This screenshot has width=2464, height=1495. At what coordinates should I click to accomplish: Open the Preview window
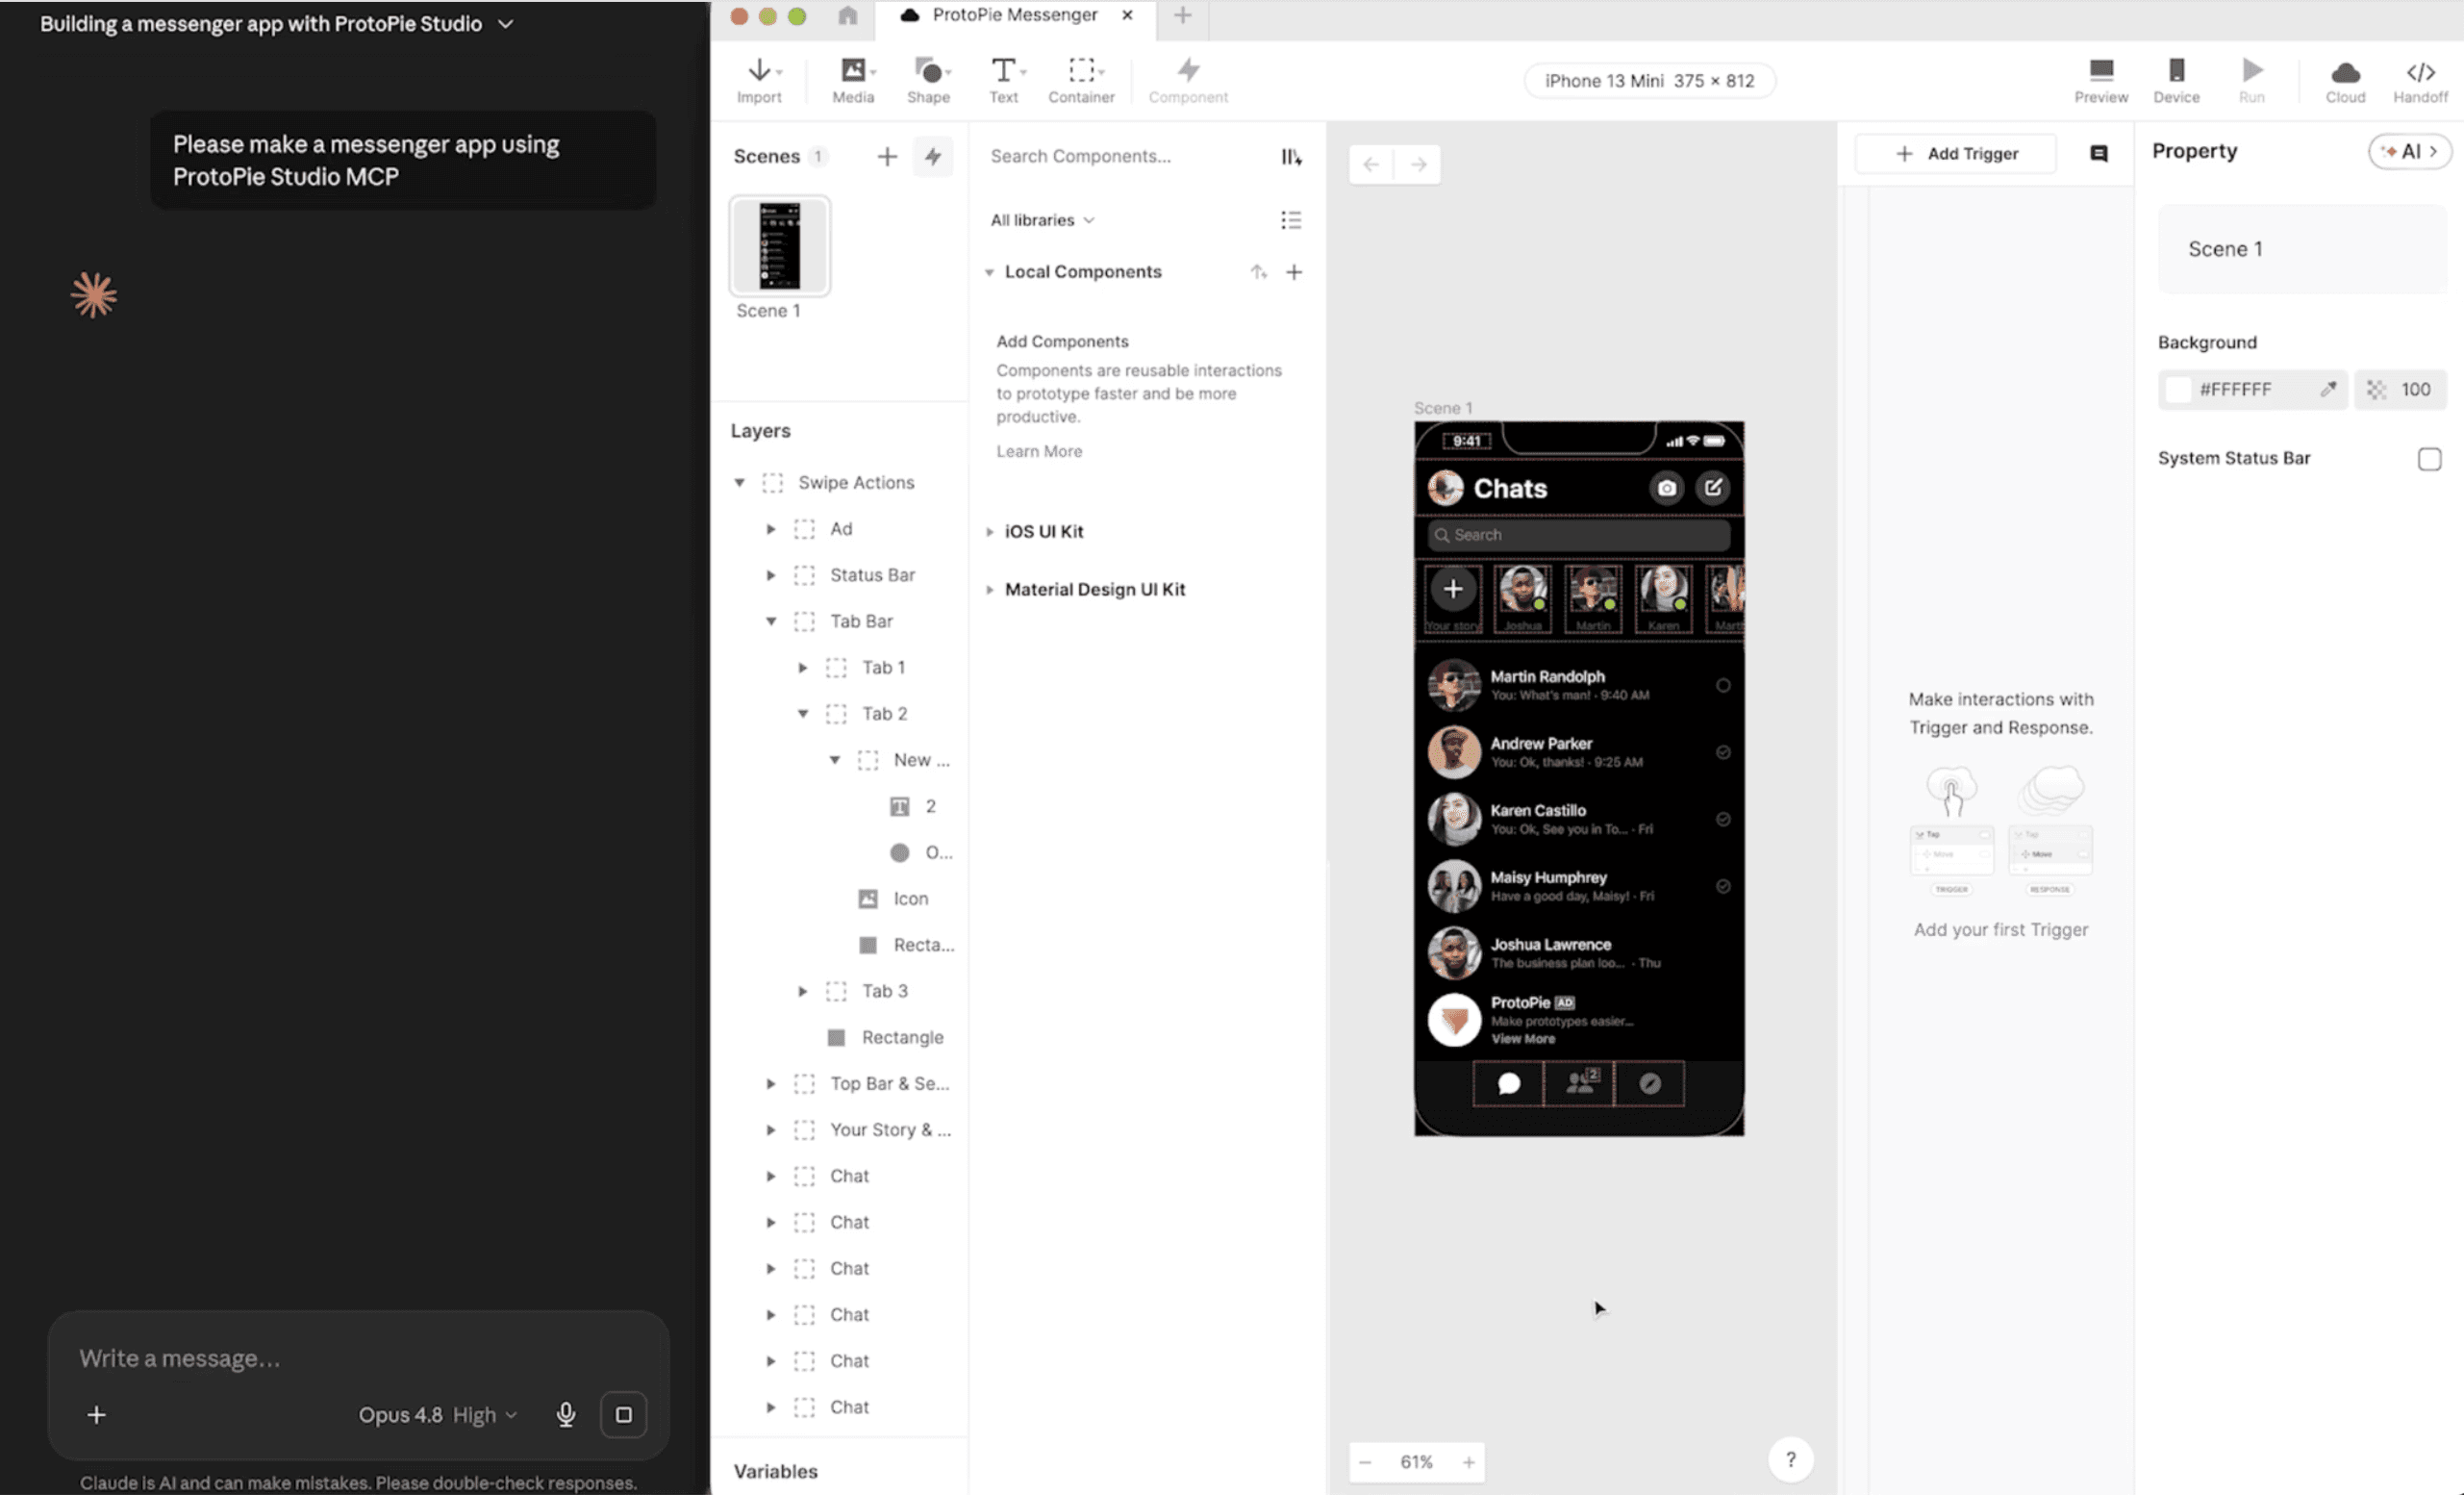point(2101,80)
